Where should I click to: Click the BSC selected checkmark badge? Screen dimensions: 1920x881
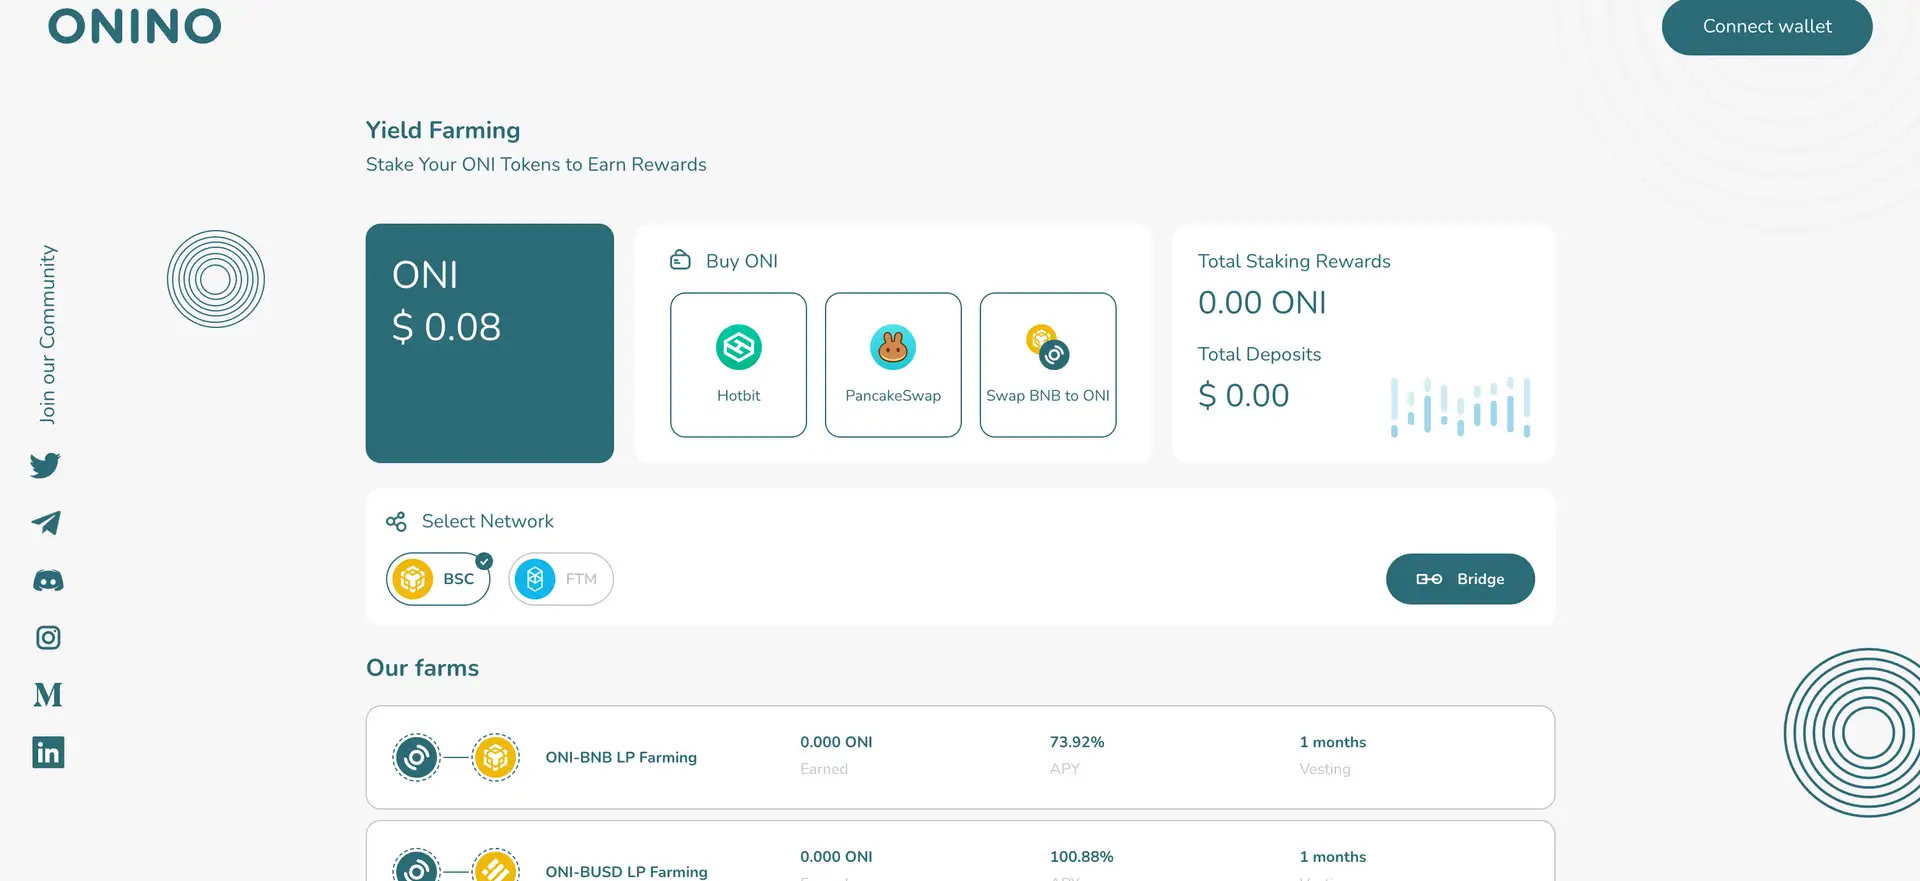484,561
